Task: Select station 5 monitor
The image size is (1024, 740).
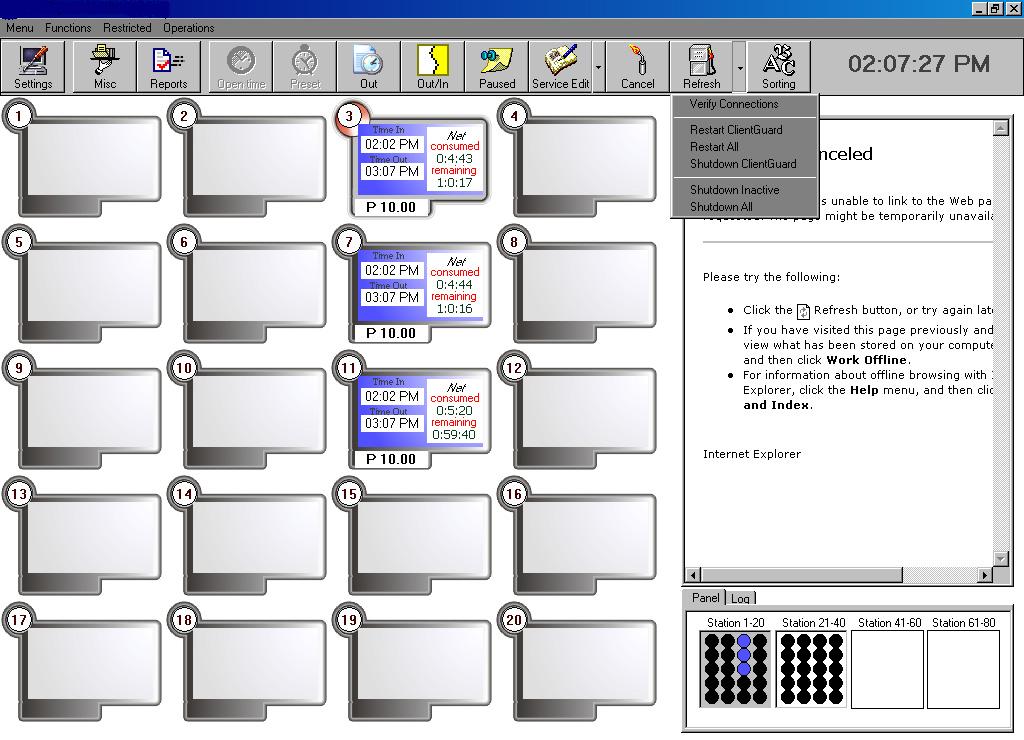Action: [82, 283]
